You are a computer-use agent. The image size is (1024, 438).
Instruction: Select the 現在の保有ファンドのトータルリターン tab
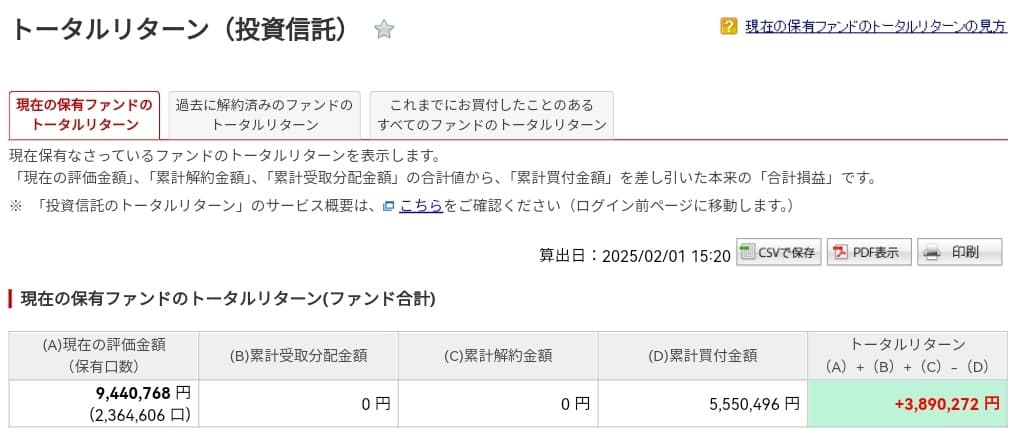point(85,115)
